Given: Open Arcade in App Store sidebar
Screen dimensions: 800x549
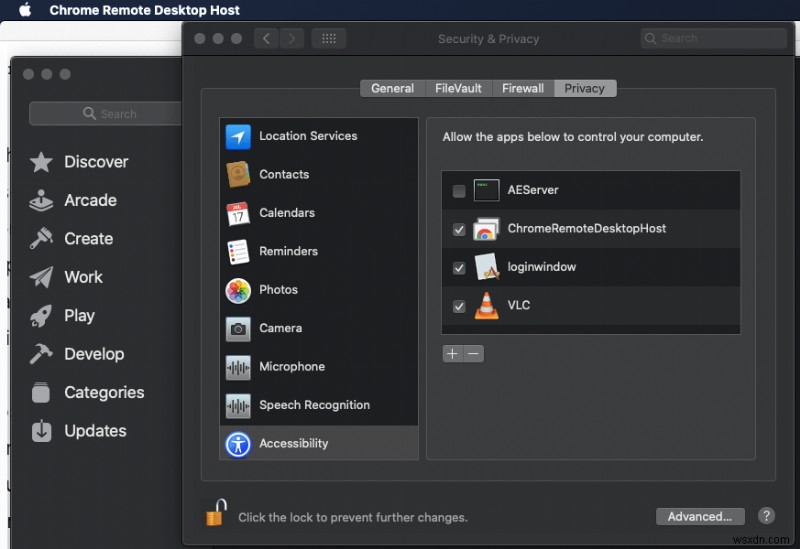Looking at the screenshot, I should (73, 200).
